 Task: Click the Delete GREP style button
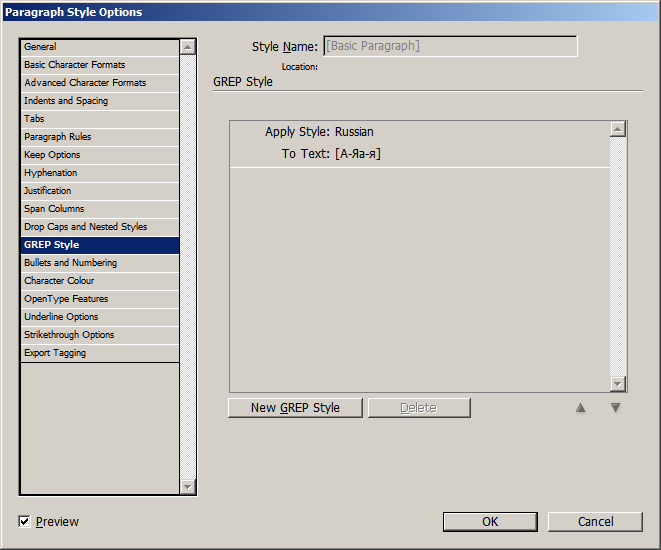pos(419,408)
